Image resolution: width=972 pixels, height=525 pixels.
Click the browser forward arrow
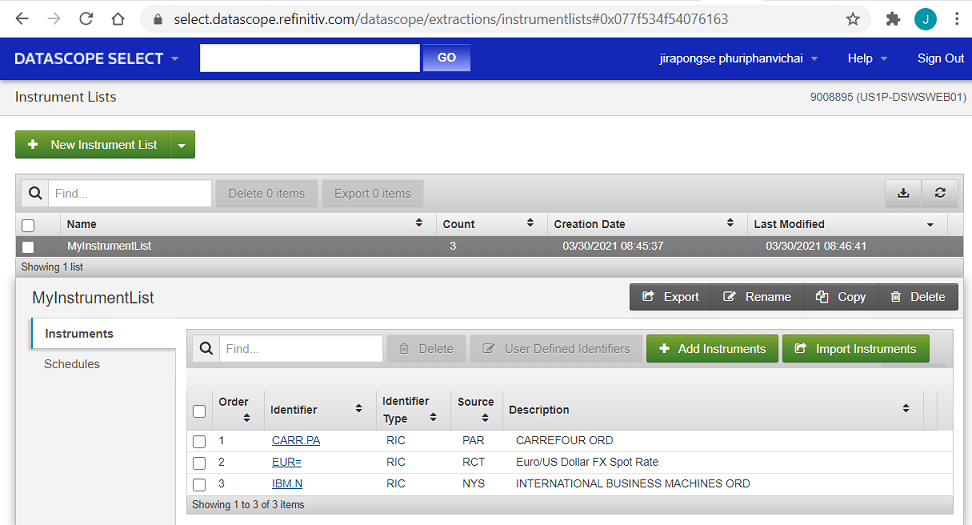pos(54,19)
